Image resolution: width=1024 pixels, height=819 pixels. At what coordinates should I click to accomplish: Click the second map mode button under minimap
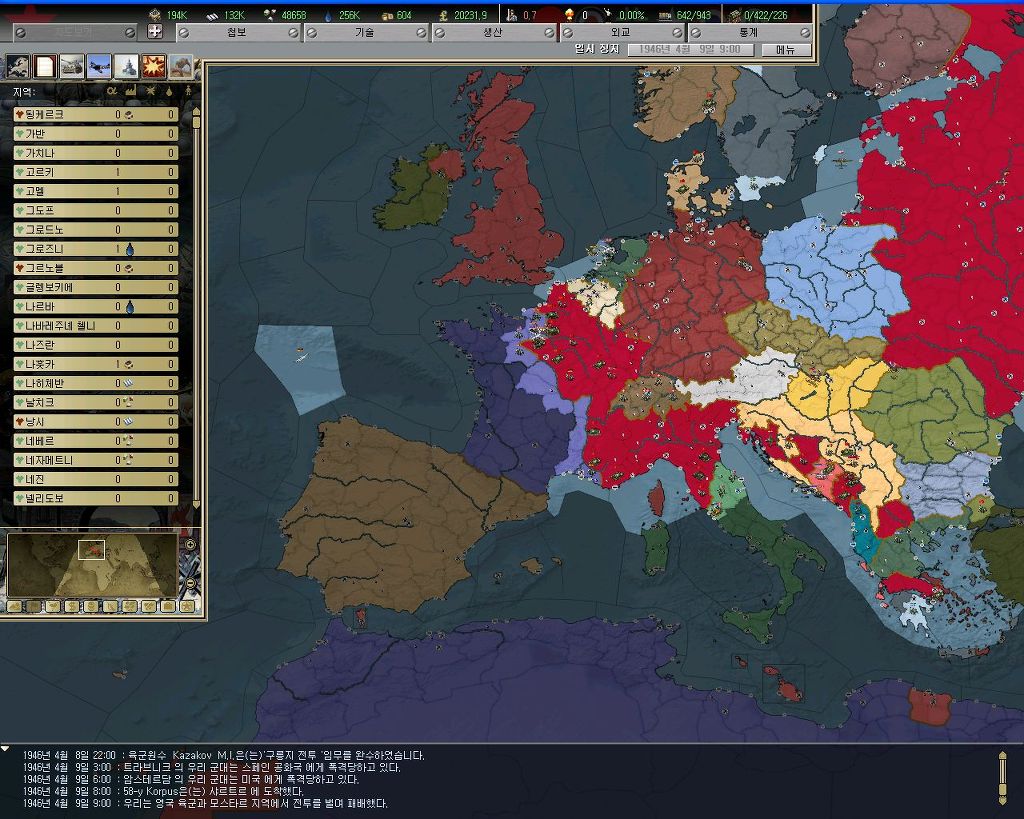tap(33, 607)
